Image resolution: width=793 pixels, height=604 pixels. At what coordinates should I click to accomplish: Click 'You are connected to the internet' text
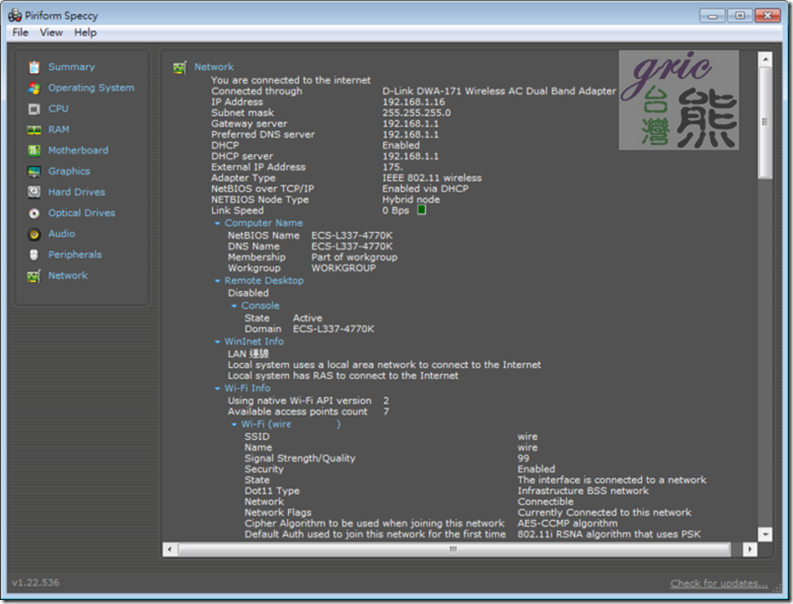click(x=290, y=80)
